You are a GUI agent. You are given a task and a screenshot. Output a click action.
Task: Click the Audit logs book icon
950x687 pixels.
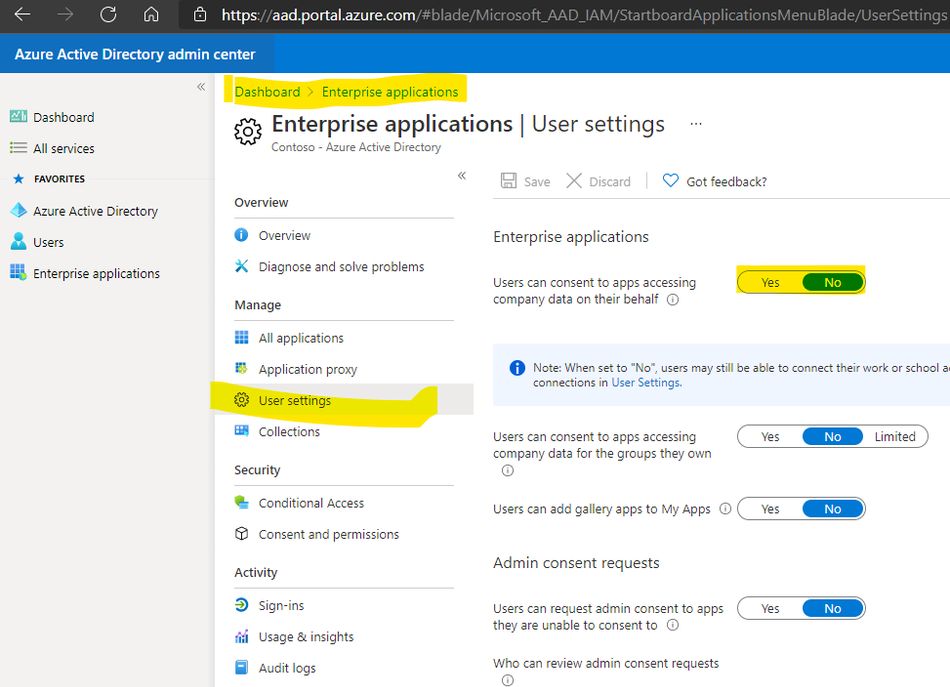point(241,667)
